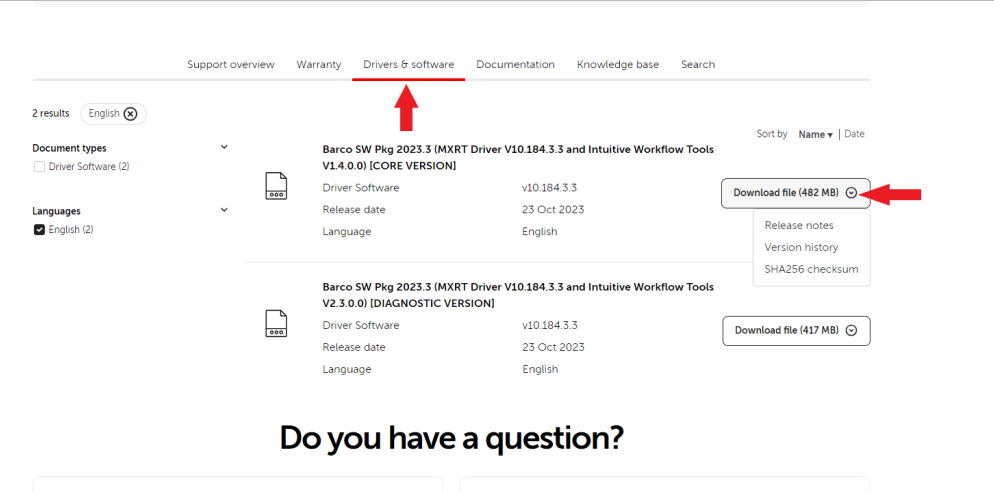Collapse the Languages filter section
This screenshot has height=493, width=994.
tap(224, 211)
